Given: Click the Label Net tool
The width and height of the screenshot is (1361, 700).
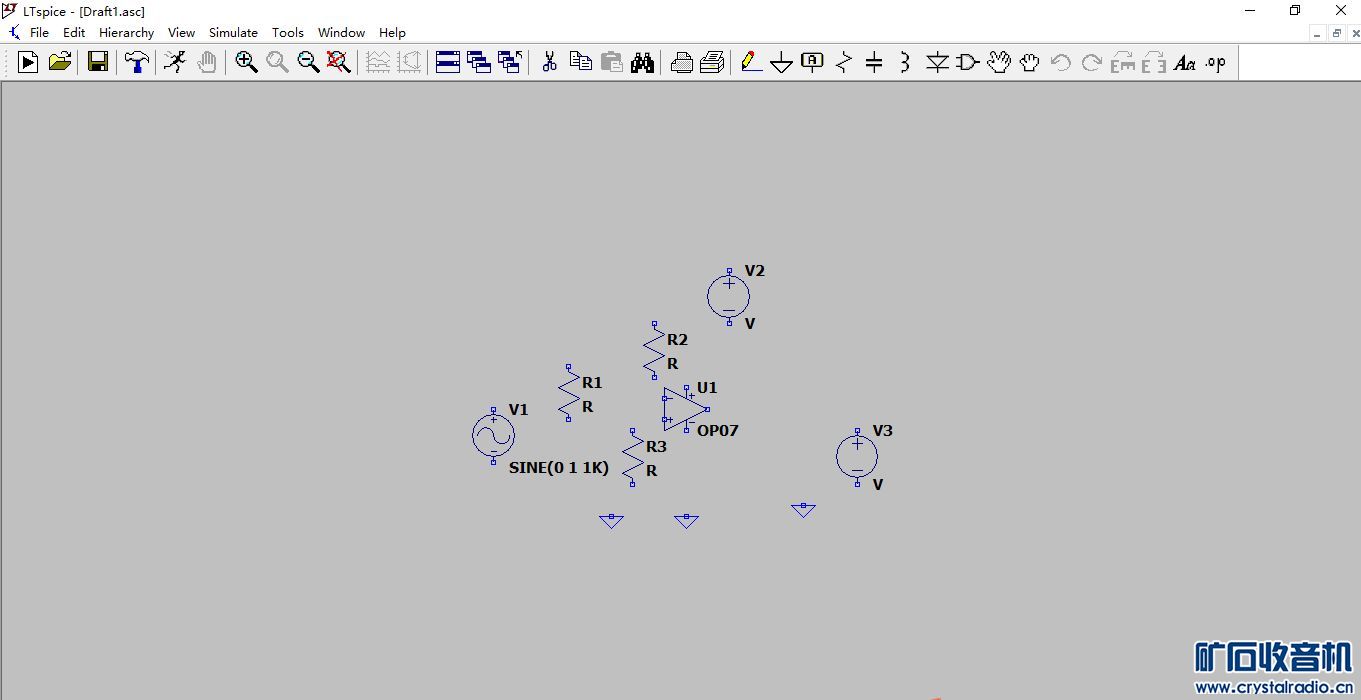Looking at the screenshot, I should [813, 62].
